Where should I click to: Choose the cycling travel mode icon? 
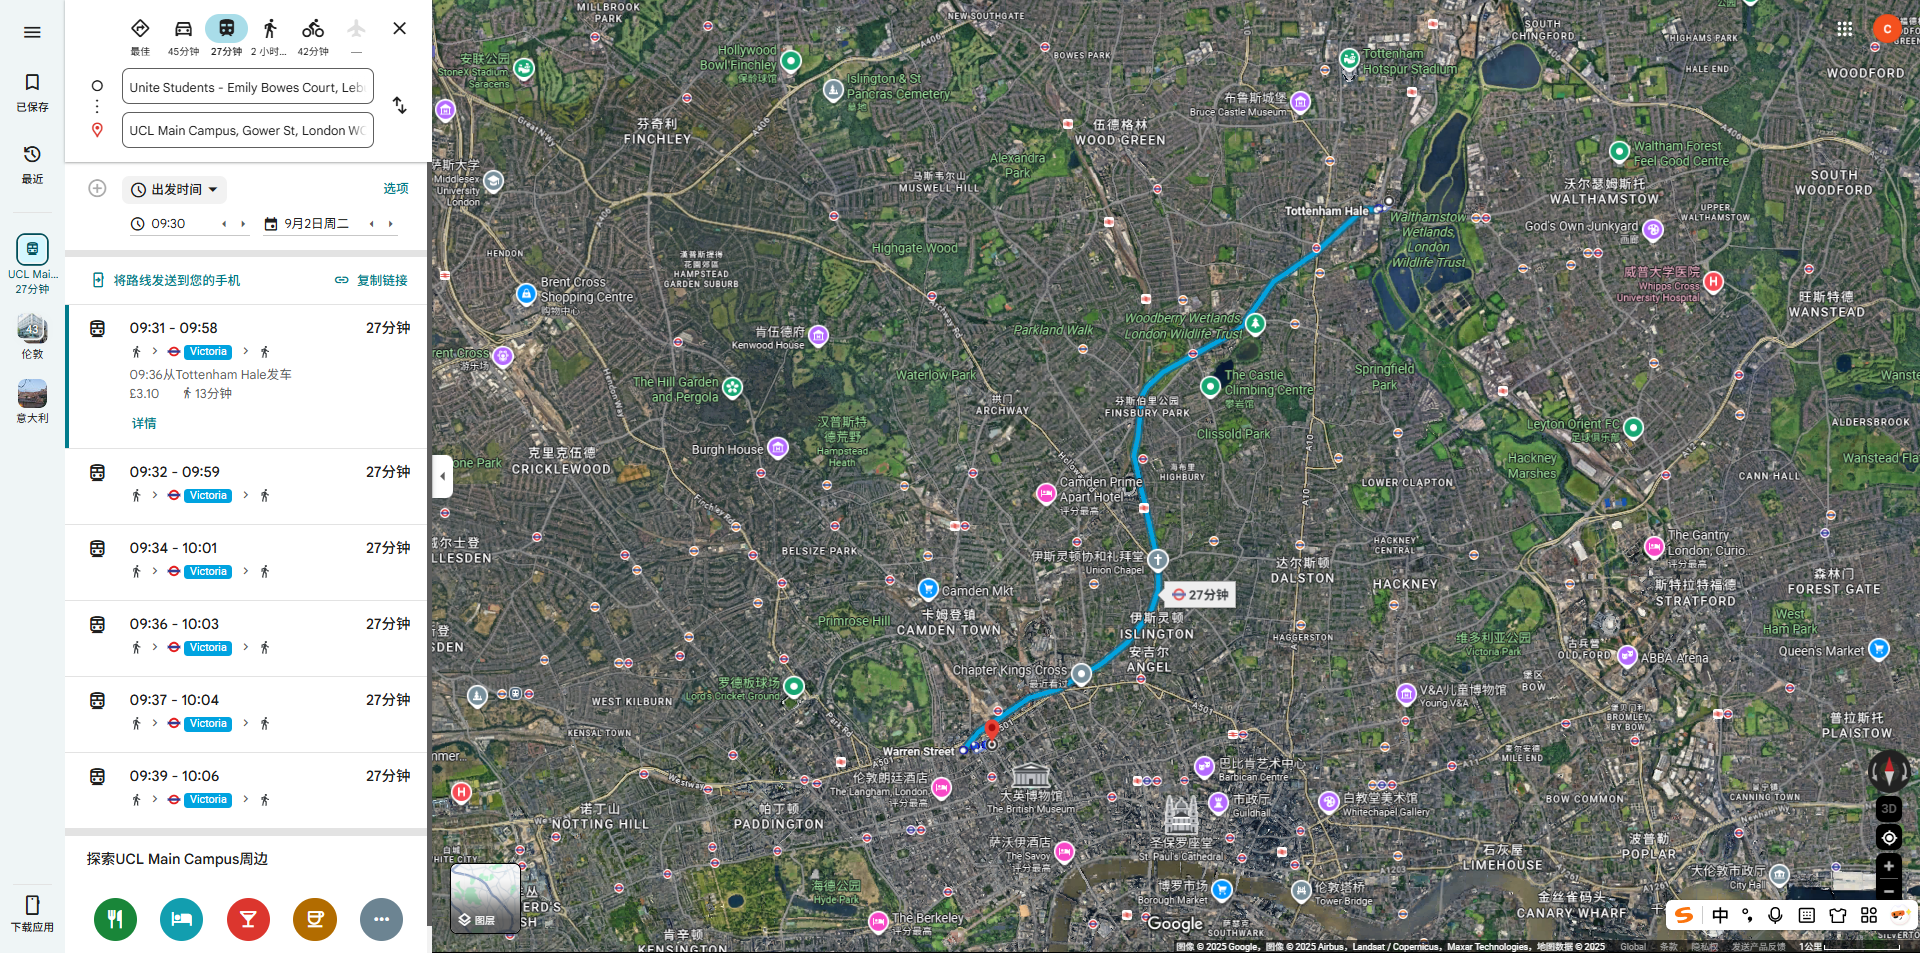[313, 29]
